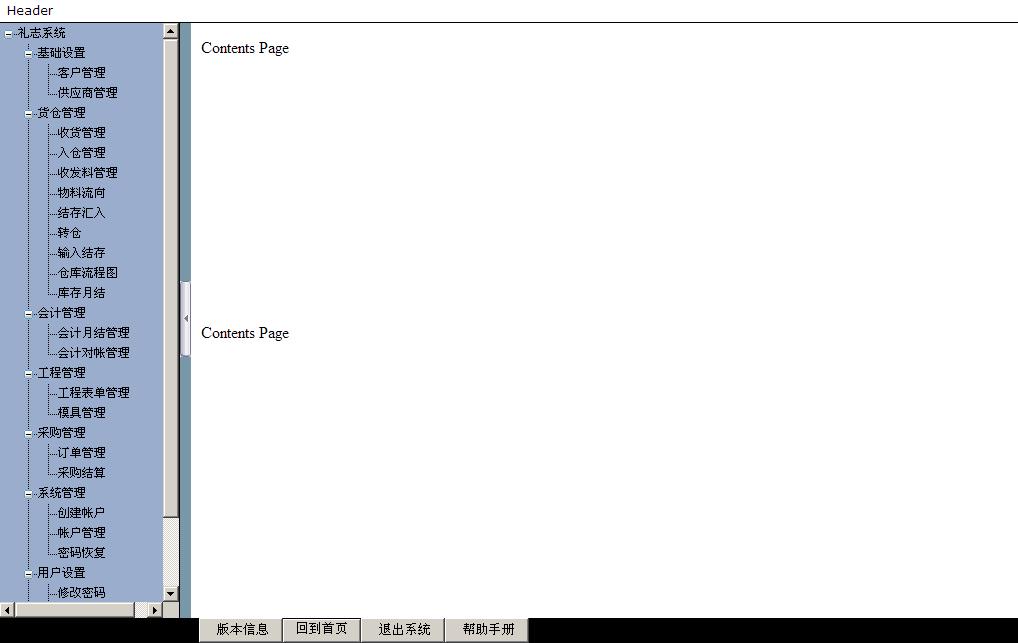Viewport: 1018px width, 643px height.
Task: Open 物料流向 page
Action: coord(81,193)
